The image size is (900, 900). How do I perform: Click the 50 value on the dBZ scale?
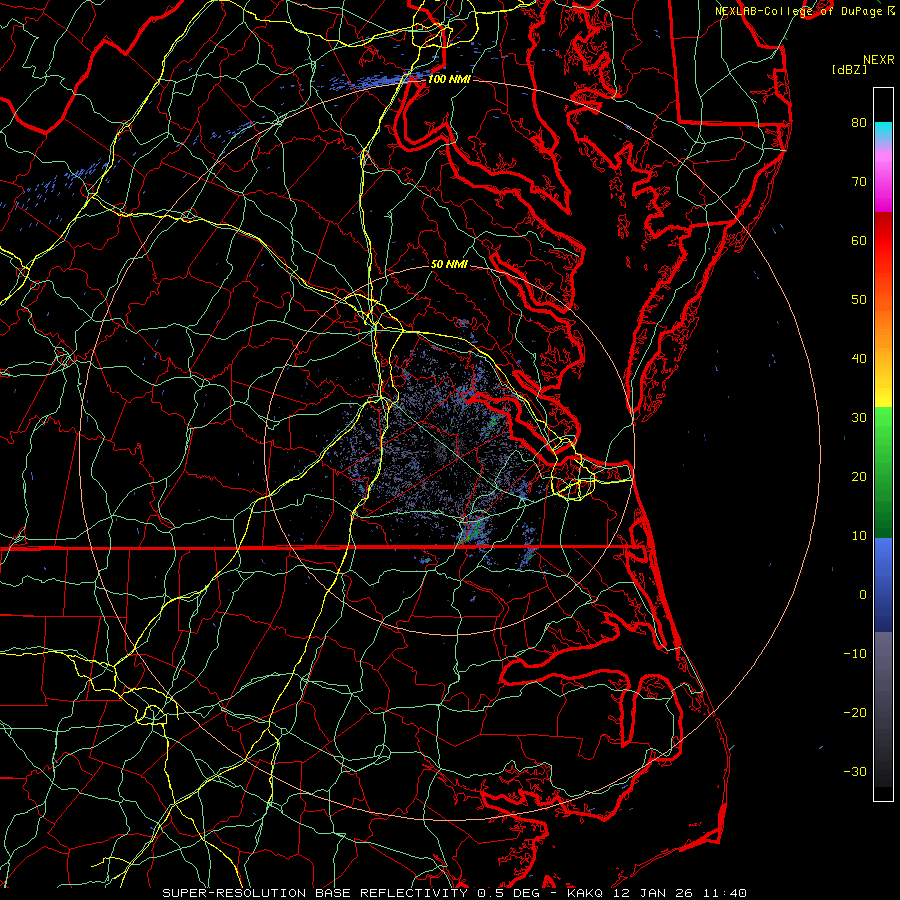(x=859, y=300)
